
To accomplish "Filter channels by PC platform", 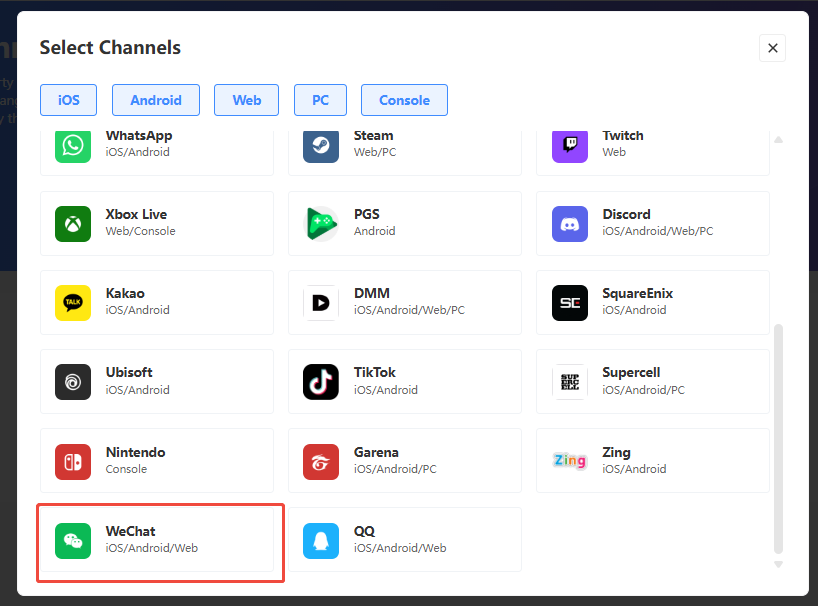I will (320, 100).
